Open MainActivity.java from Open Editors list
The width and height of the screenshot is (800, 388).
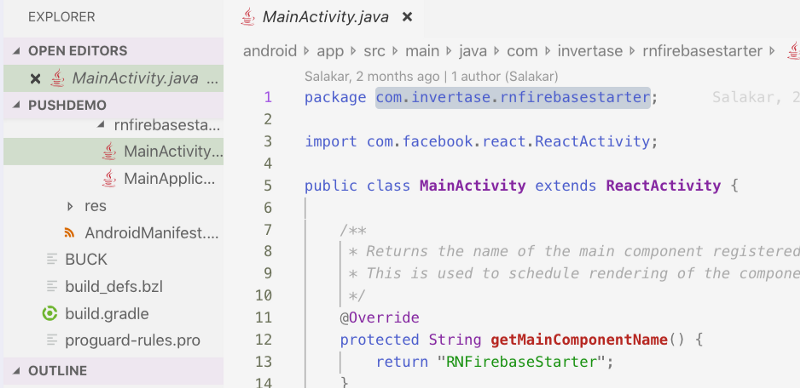[x=113, y=79]
